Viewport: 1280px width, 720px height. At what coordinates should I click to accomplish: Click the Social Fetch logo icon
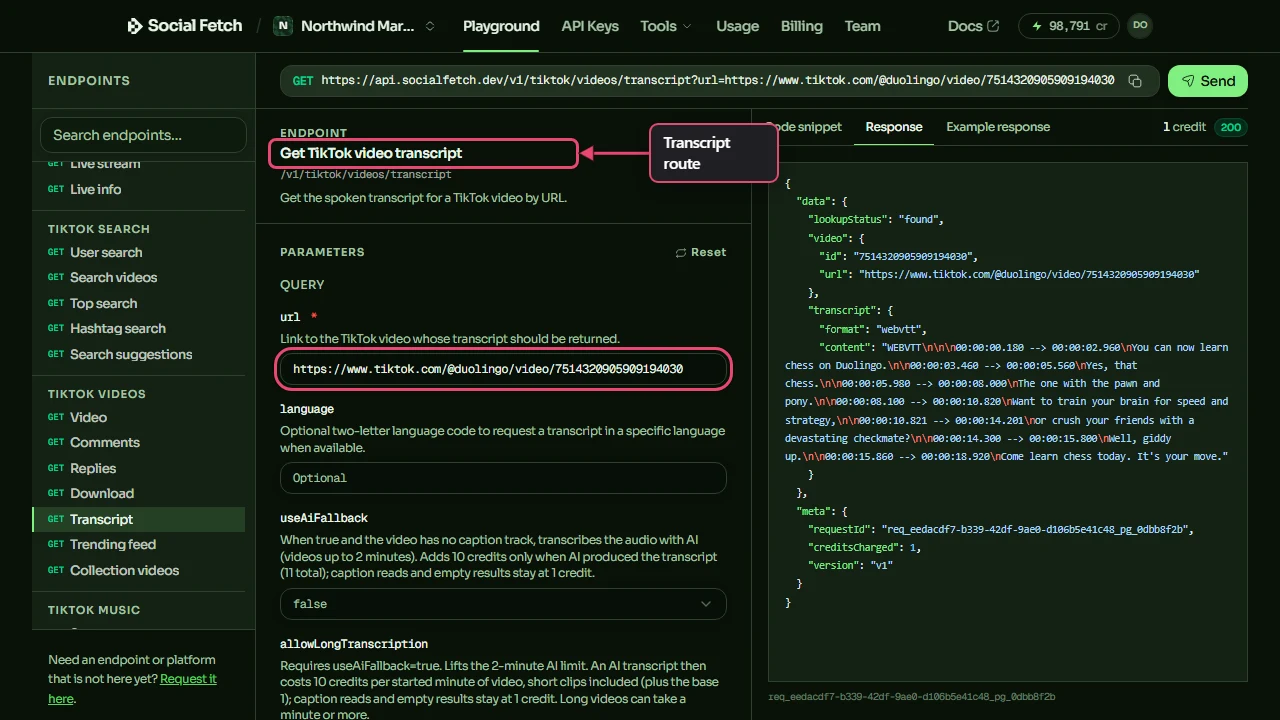(135, 26)
